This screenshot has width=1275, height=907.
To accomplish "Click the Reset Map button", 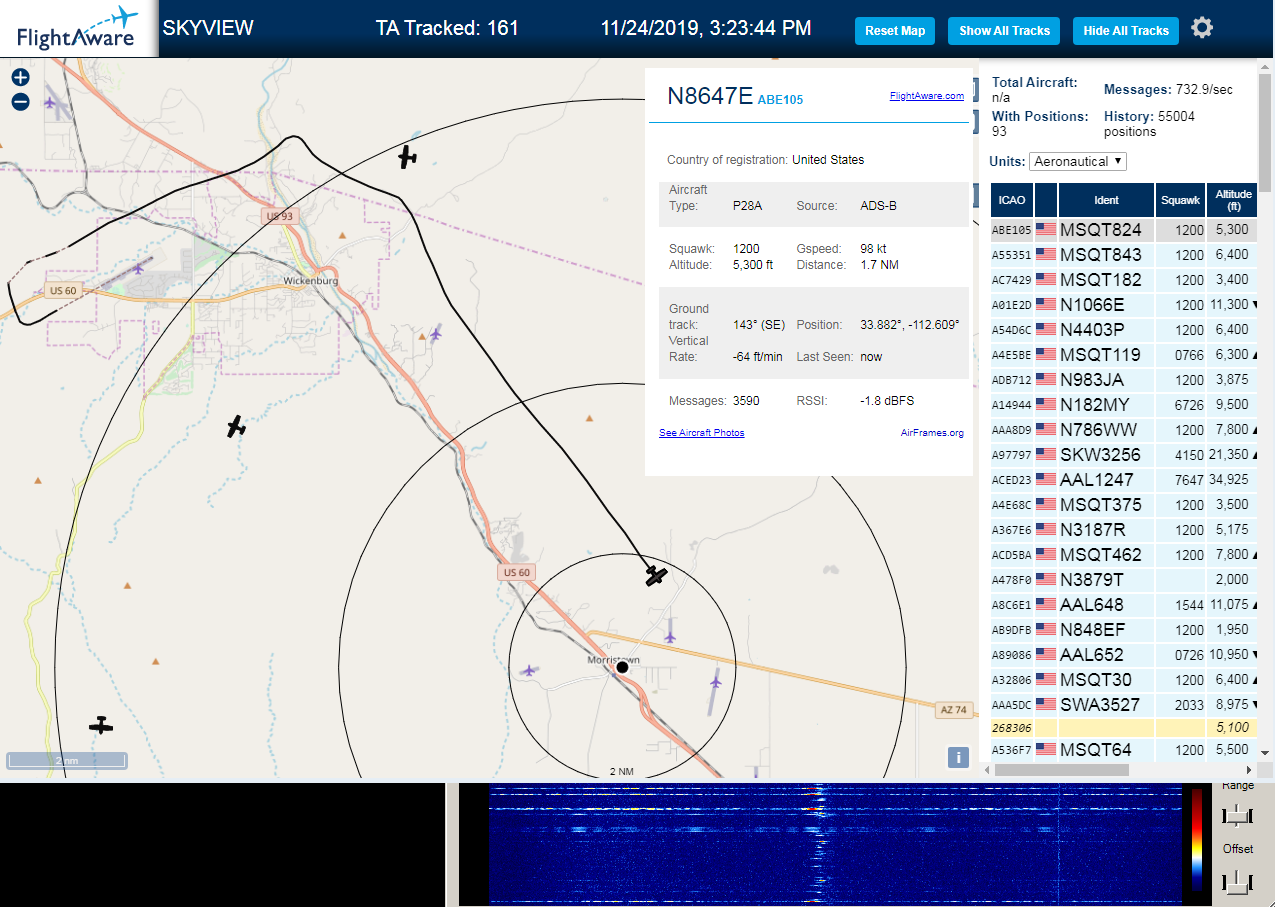I will pyautogui.click(x=895, y=31).
